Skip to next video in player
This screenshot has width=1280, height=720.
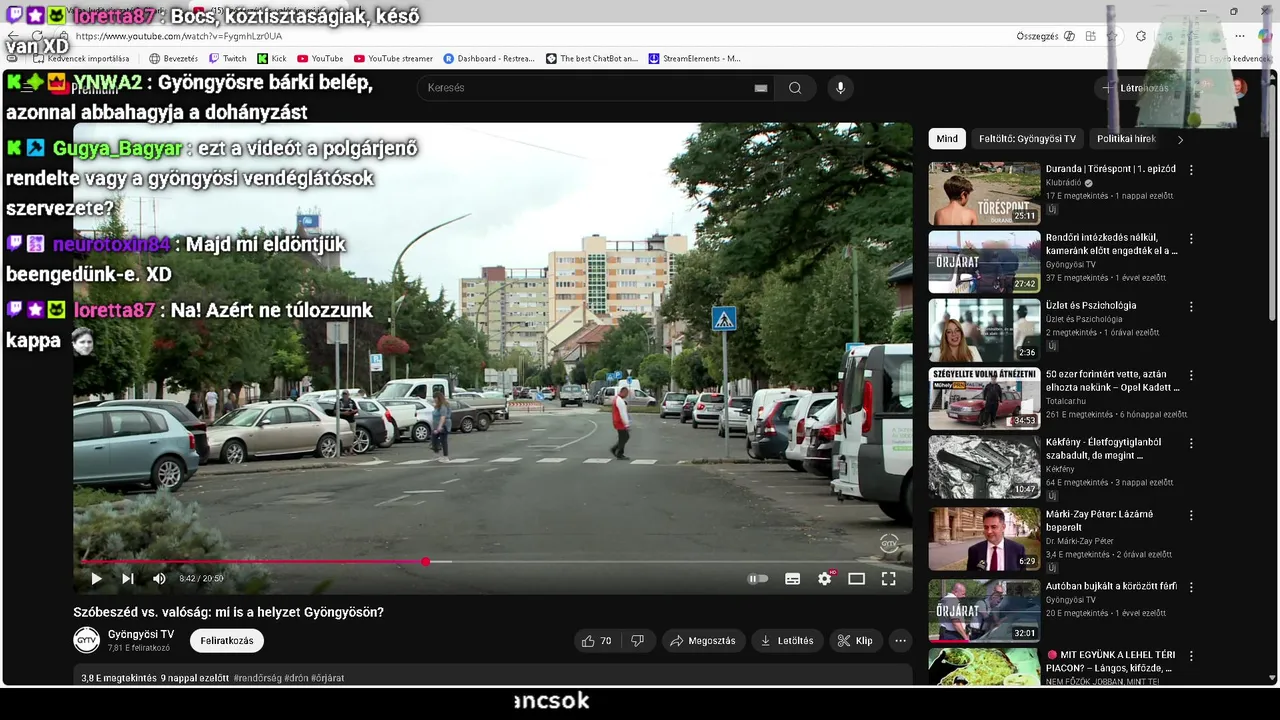click(x=128, y=579)
